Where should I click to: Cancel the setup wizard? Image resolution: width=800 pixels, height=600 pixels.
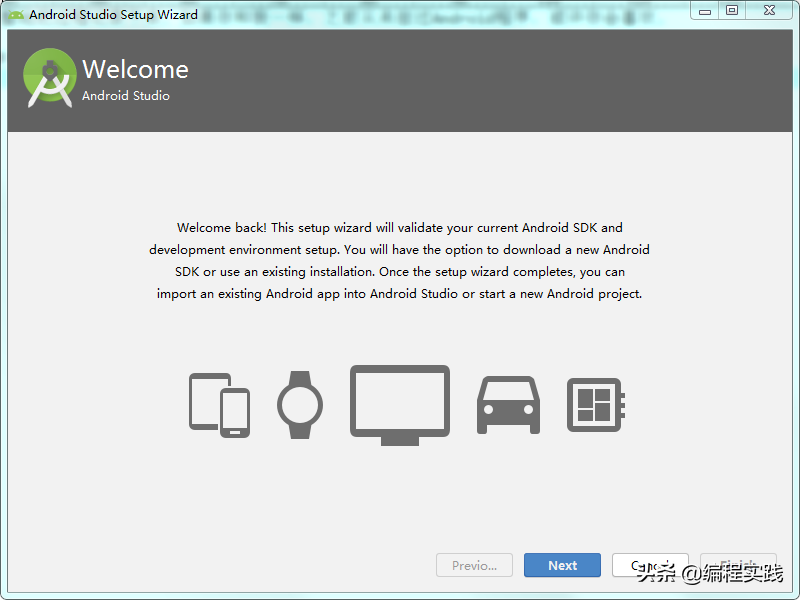click(650, 565)
